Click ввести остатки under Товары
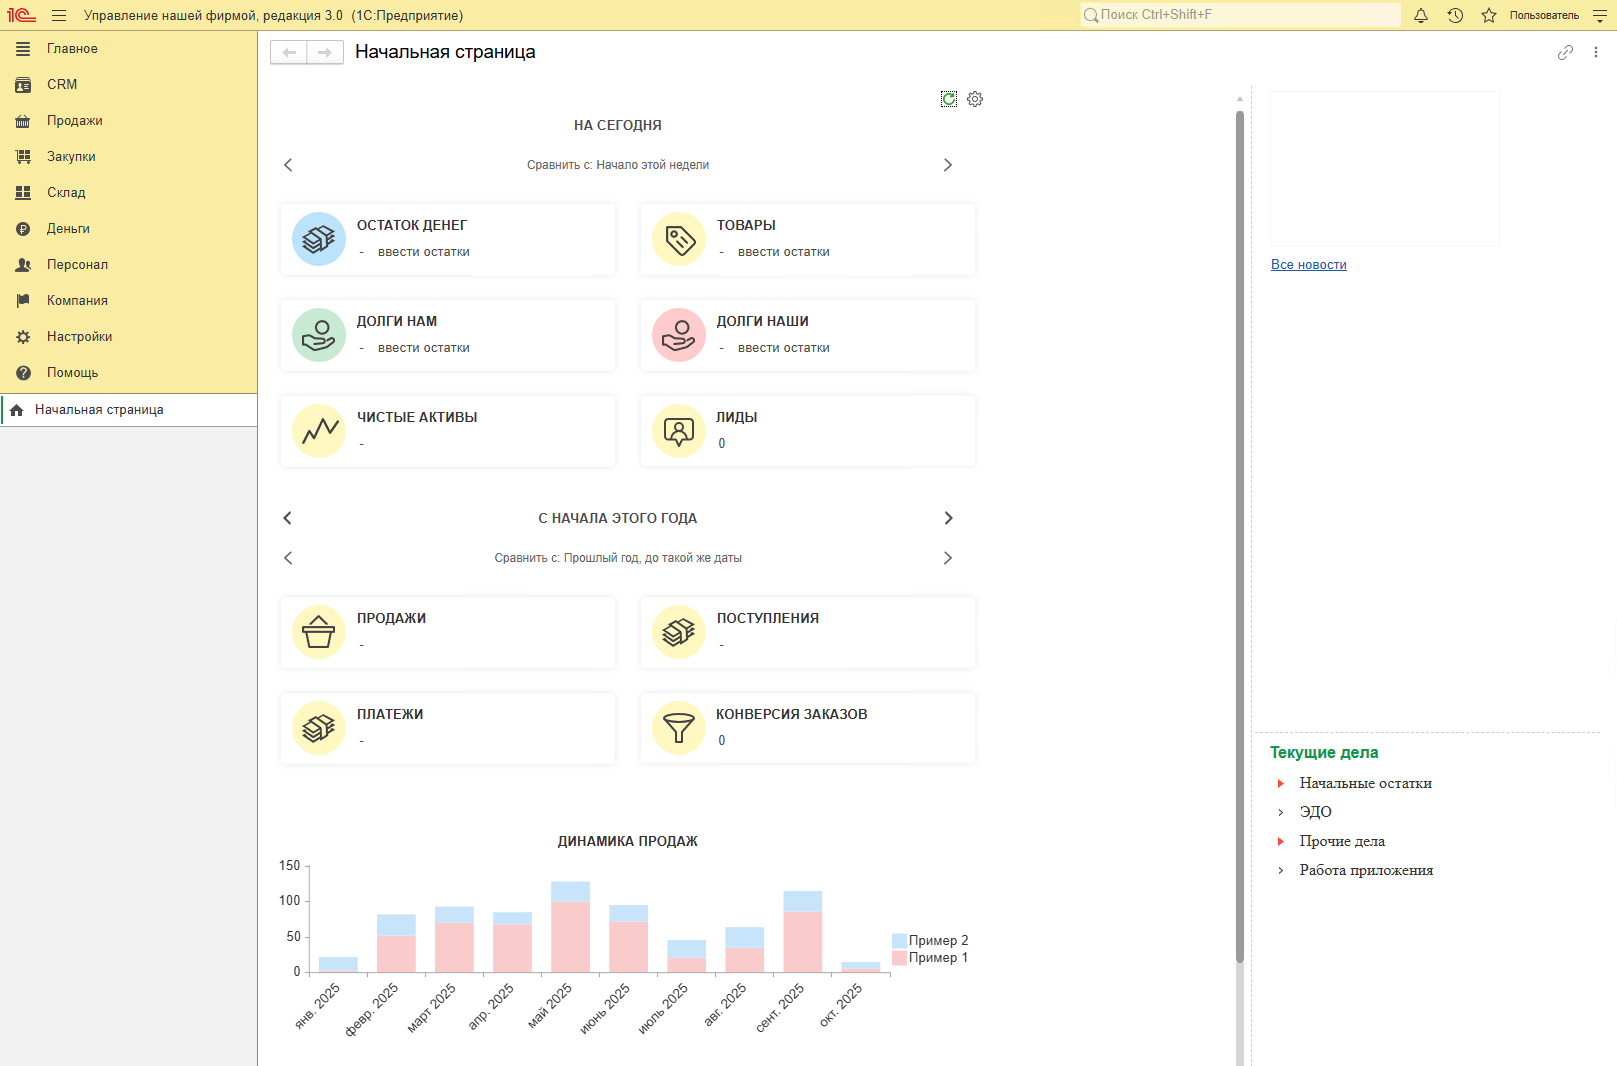Screen dimensions: 1617x1066 783,252
